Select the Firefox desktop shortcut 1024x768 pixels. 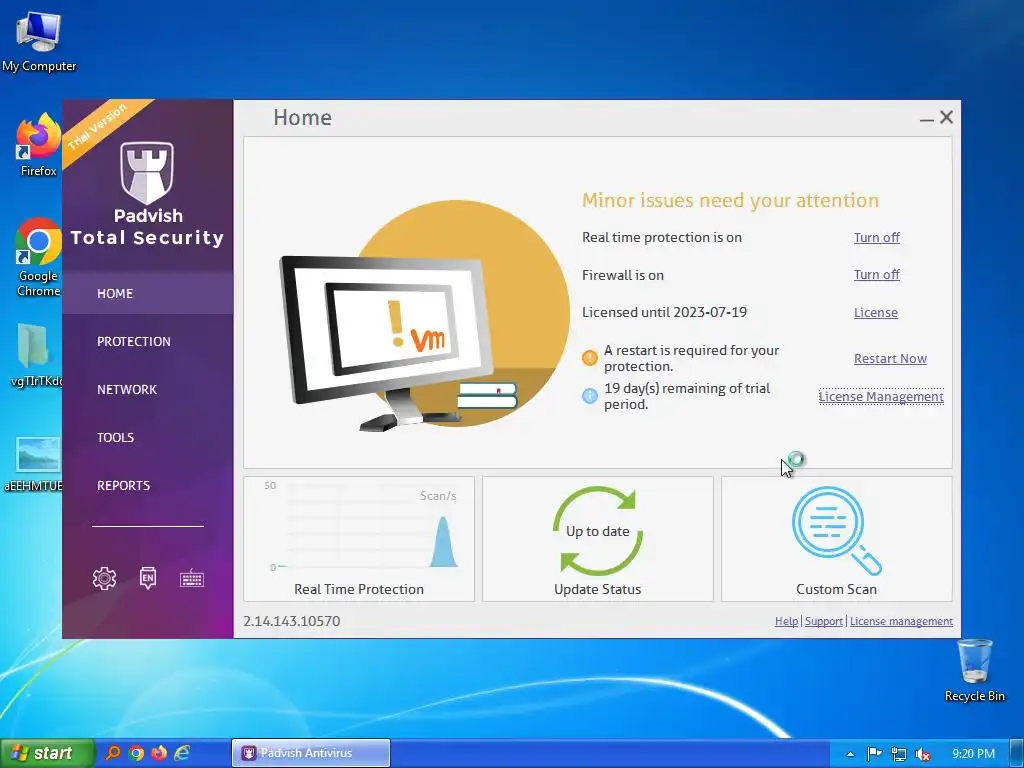point(39,145)
